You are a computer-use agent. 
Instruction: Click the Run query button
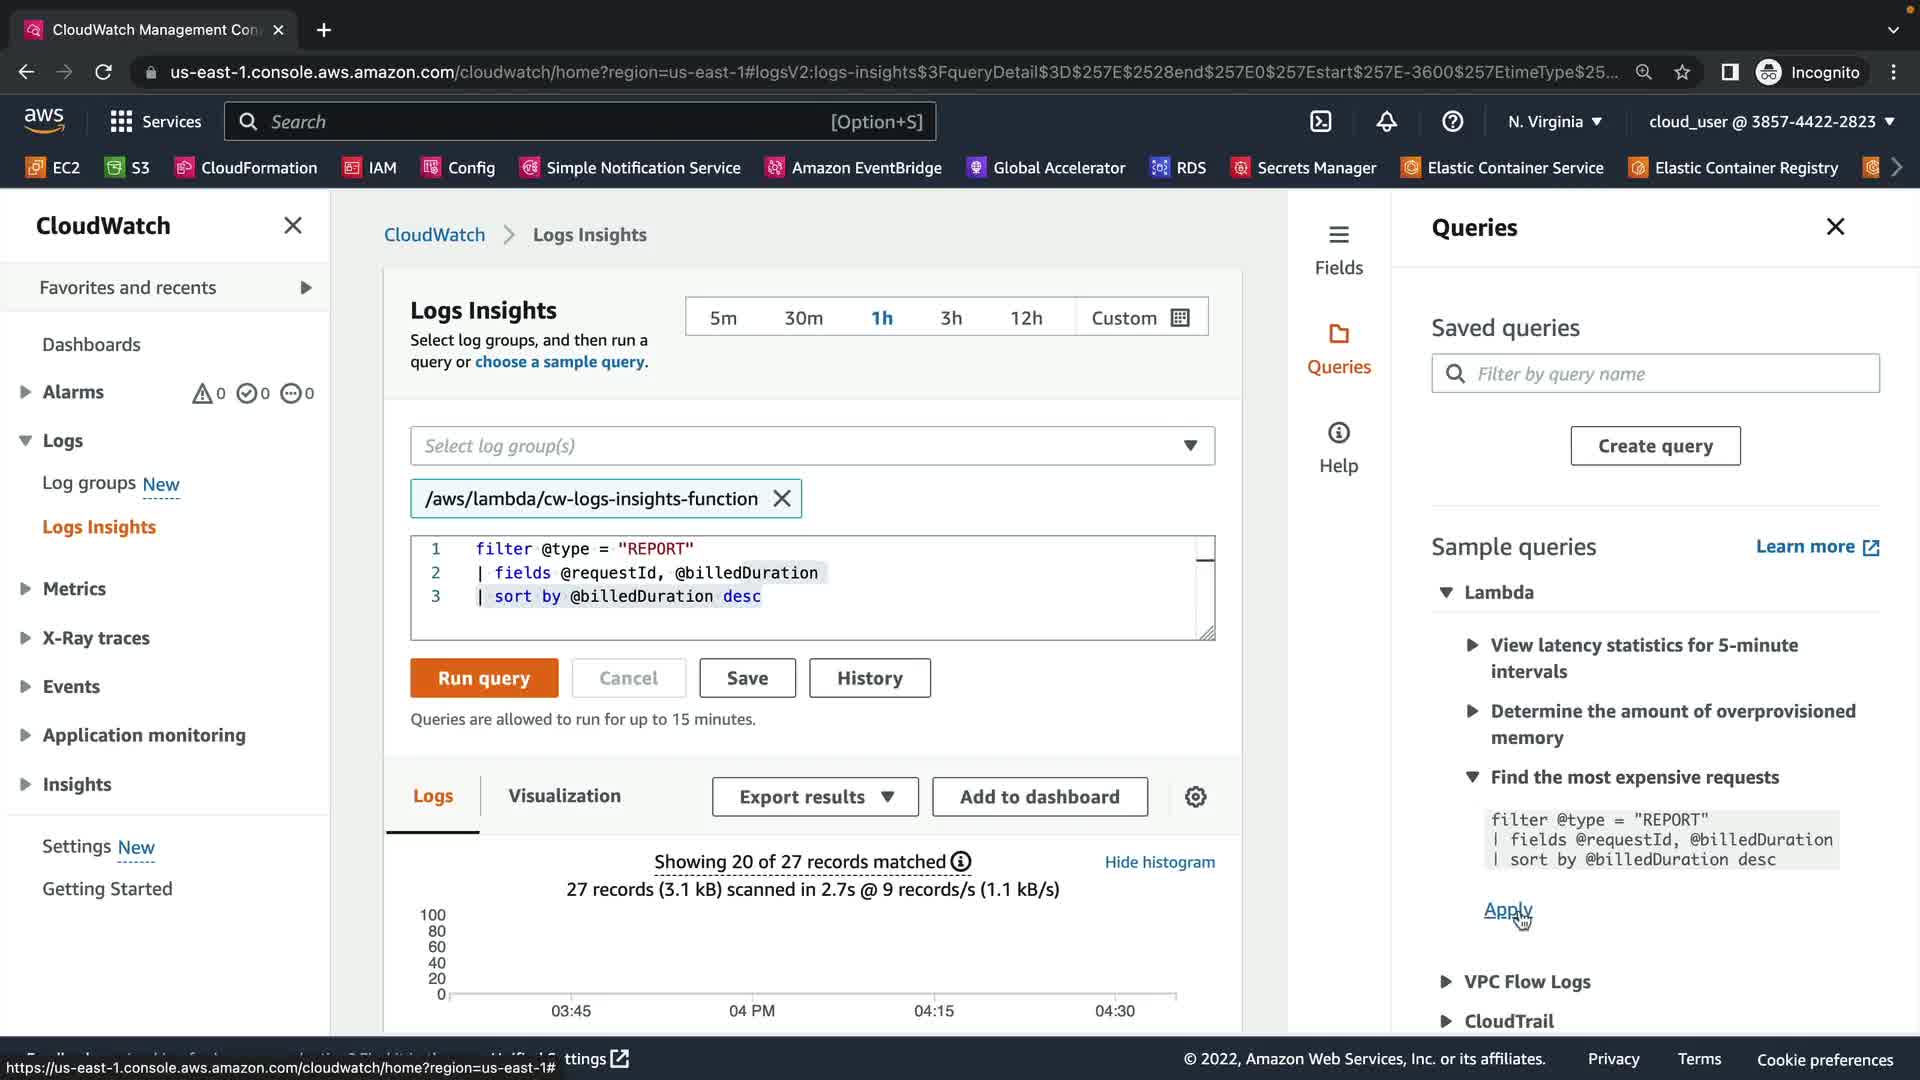coord(484,678)
